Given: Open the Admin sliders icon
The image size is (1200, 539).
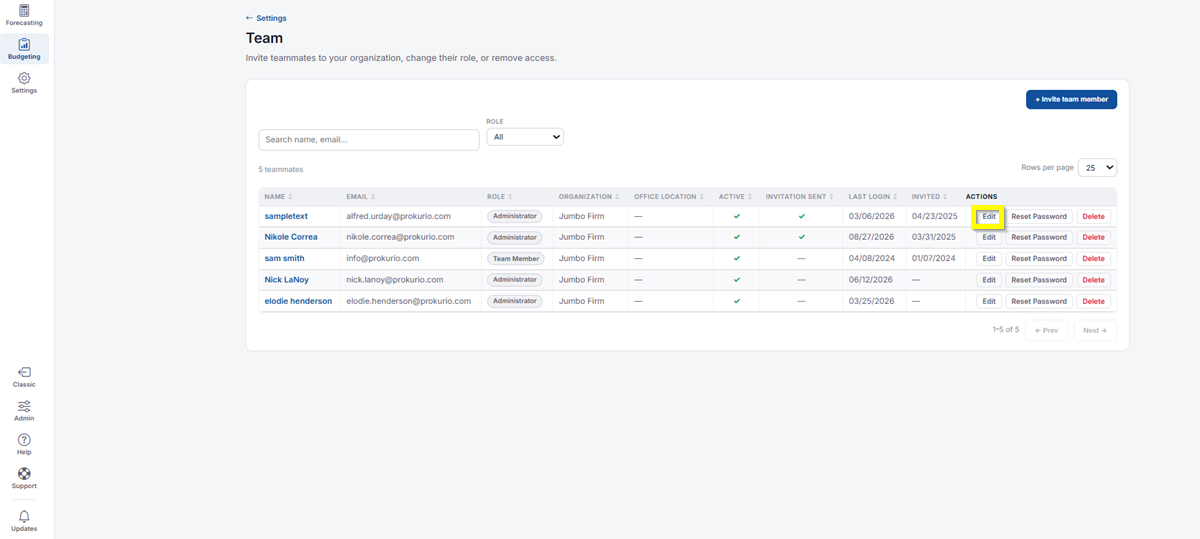Looking at the screenshot, I should coord(24,411).
